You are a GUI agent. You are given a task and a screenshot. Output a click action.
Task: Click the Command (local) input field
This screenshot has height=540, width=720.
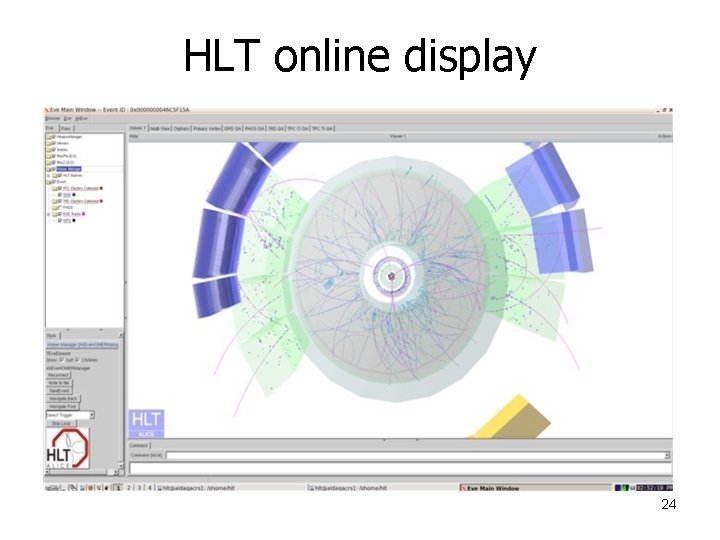pyautogui.click(x=415, y=455)
